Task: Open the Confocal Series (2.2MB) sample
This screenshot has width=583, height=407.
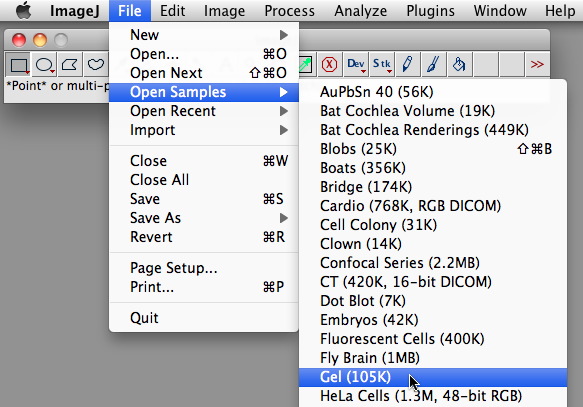Action: [x=433, y=263]
